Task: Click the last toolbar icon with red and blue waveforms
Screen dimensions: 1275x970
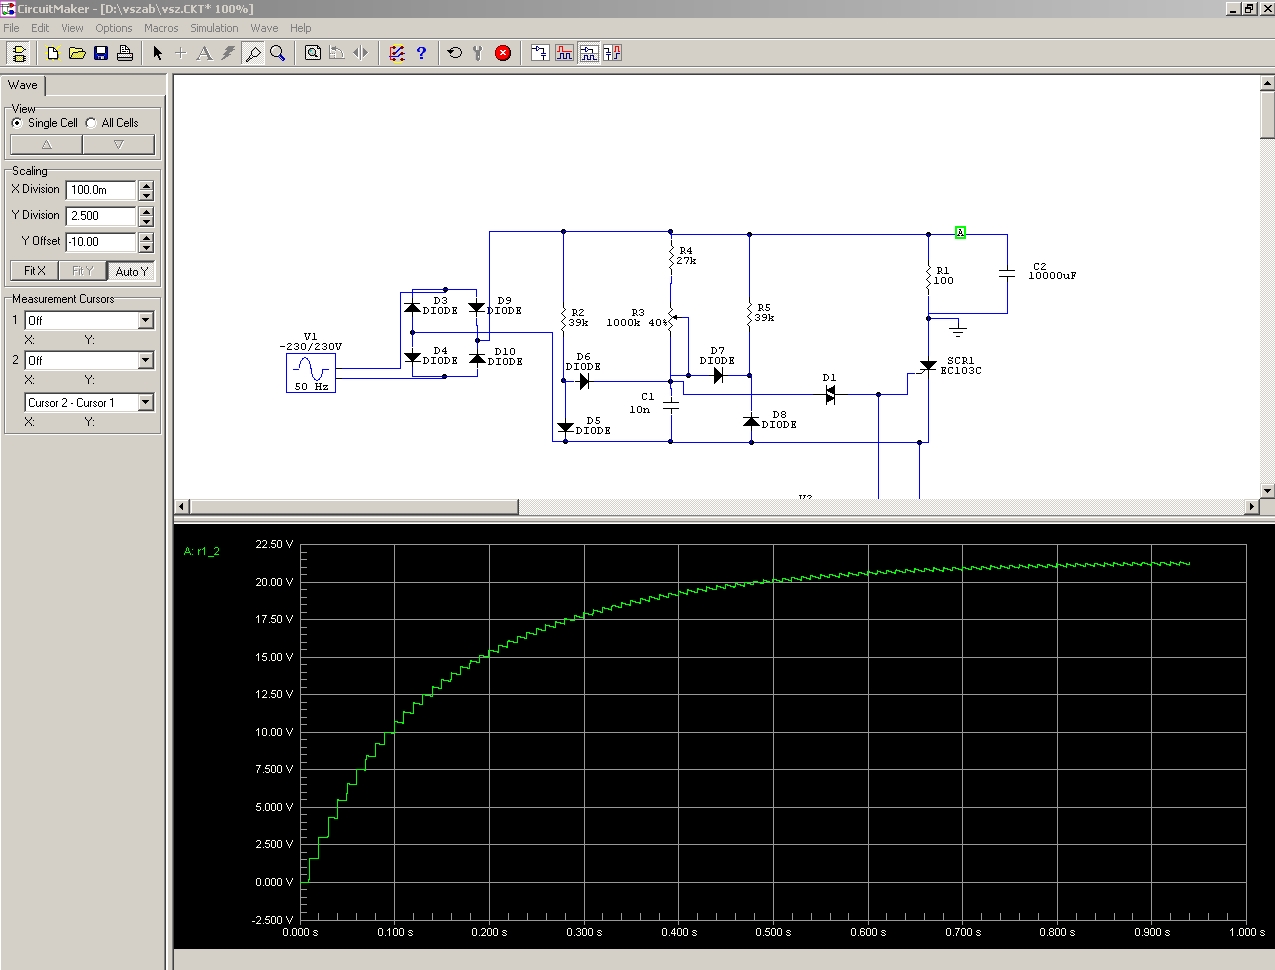Action: (612, 53)
